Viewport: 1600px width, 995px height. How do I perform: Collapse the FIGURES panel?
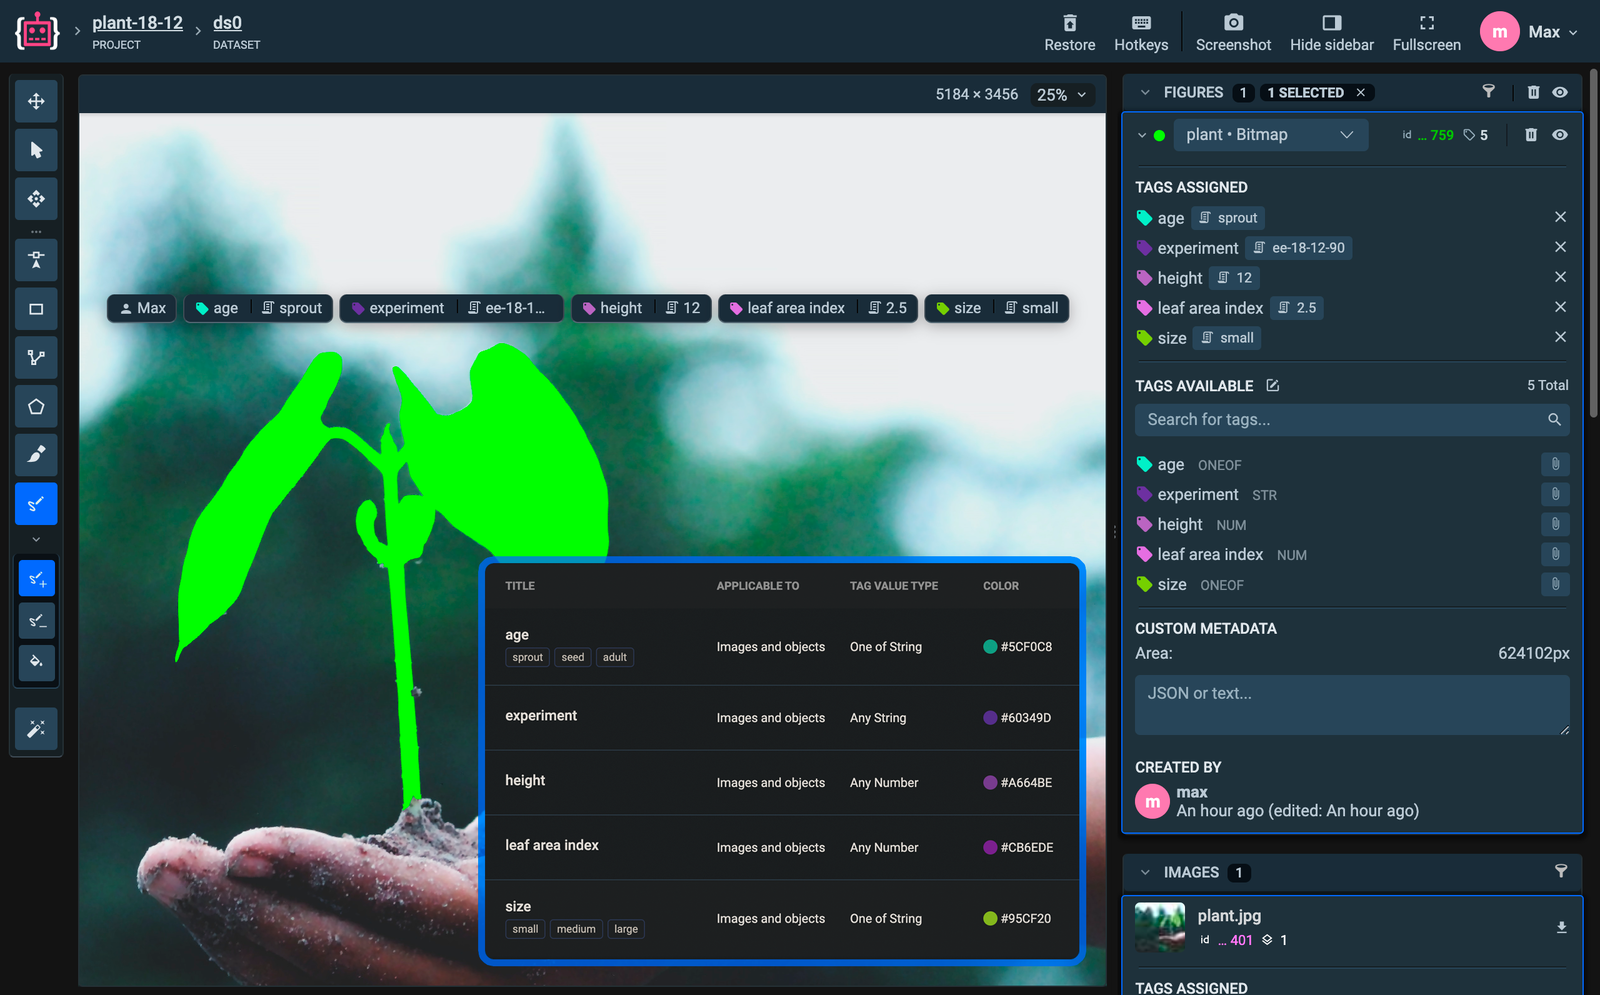[x=1144, y=92]
